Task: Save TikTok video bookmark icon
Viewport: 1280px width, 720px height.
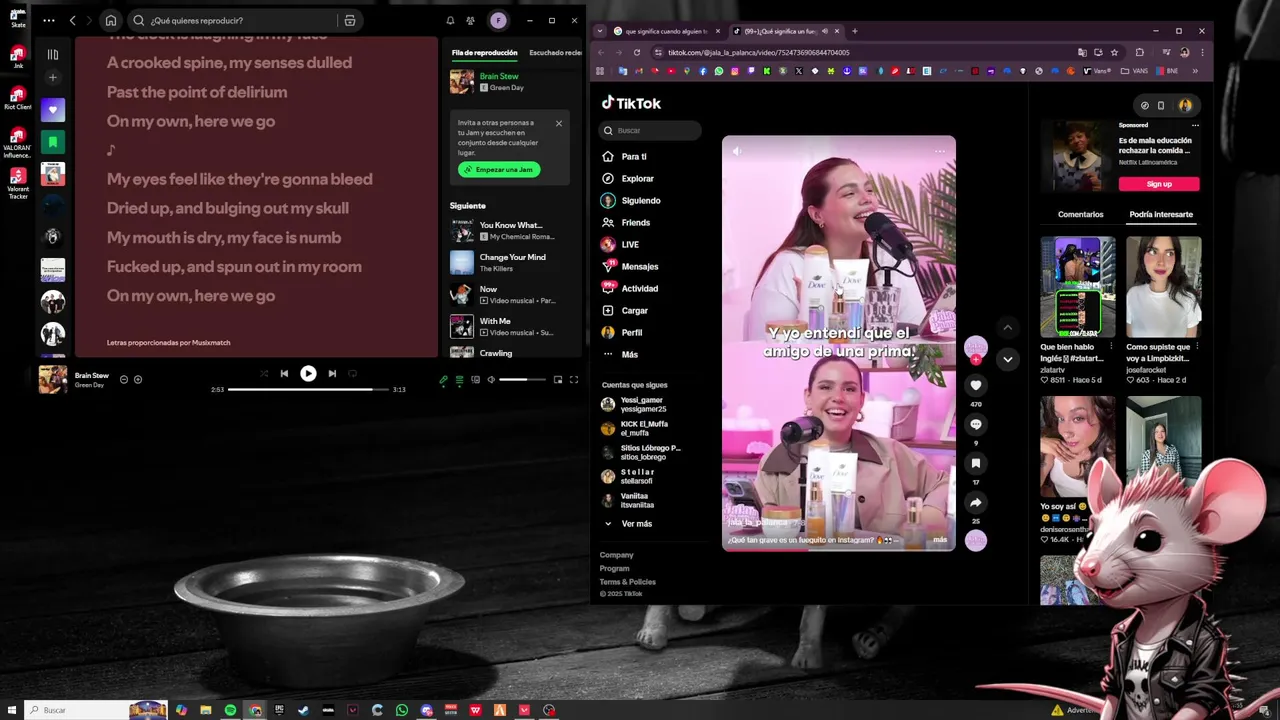Action: click(x=976, y=463)
